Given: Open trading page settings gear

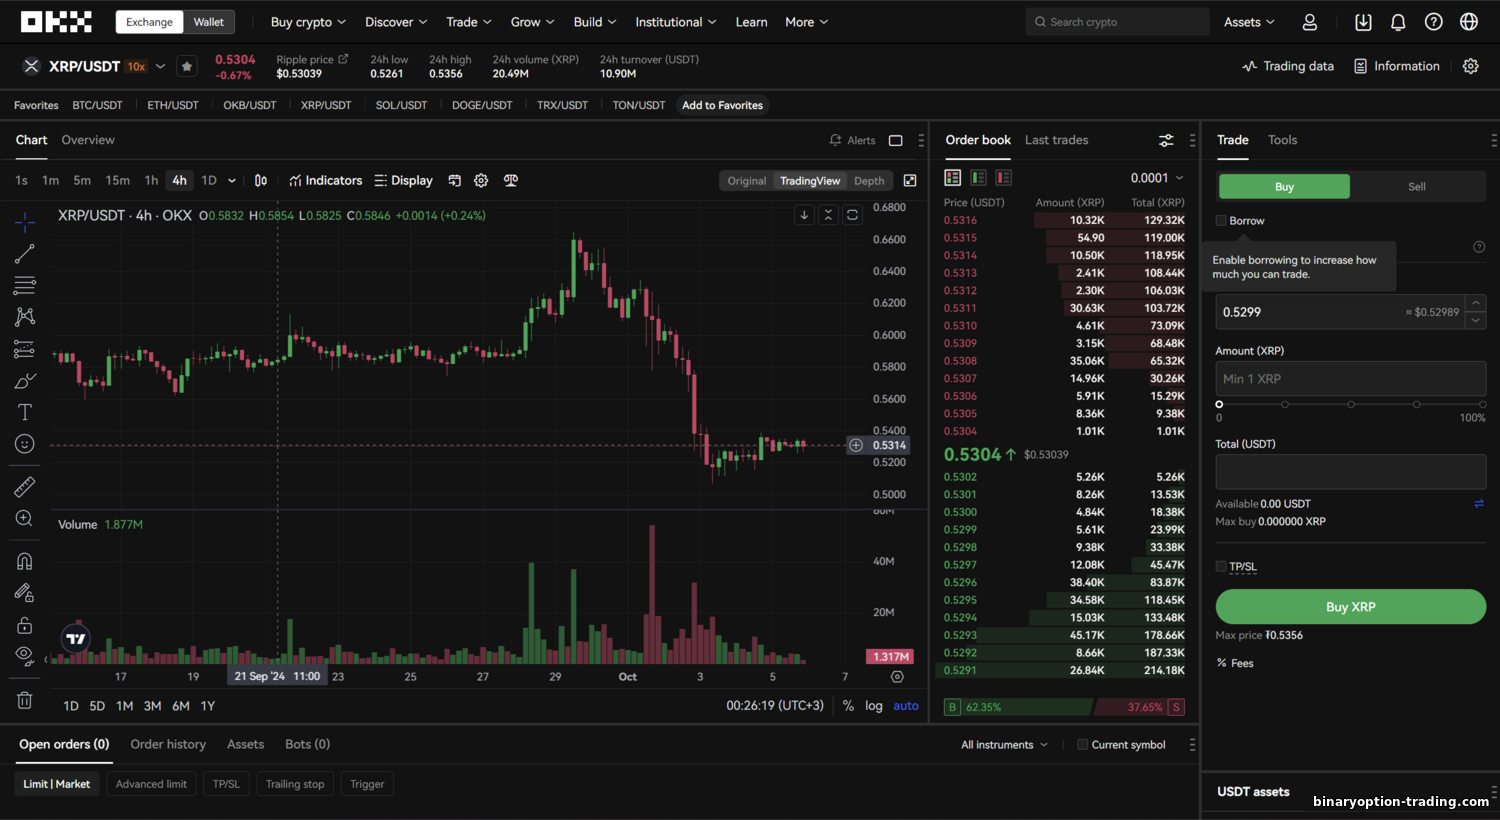Looking at the screenshot, I should point(1470,66).
